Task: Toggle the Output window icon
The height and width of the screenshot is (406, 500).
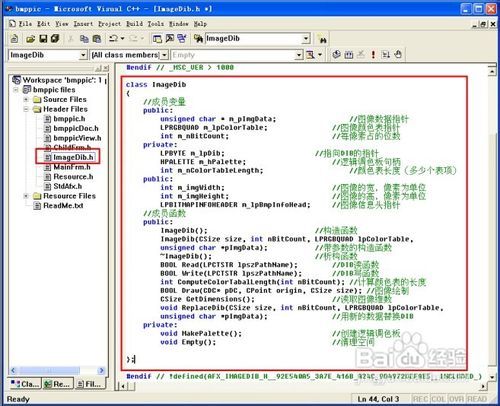Action: pyautogui.click(x=170, y=39)
